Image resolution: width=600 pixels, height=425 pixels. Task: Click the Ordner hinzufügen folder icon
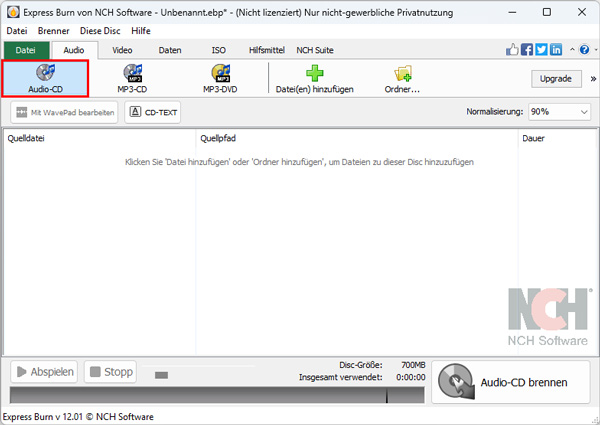coord(403,73)
